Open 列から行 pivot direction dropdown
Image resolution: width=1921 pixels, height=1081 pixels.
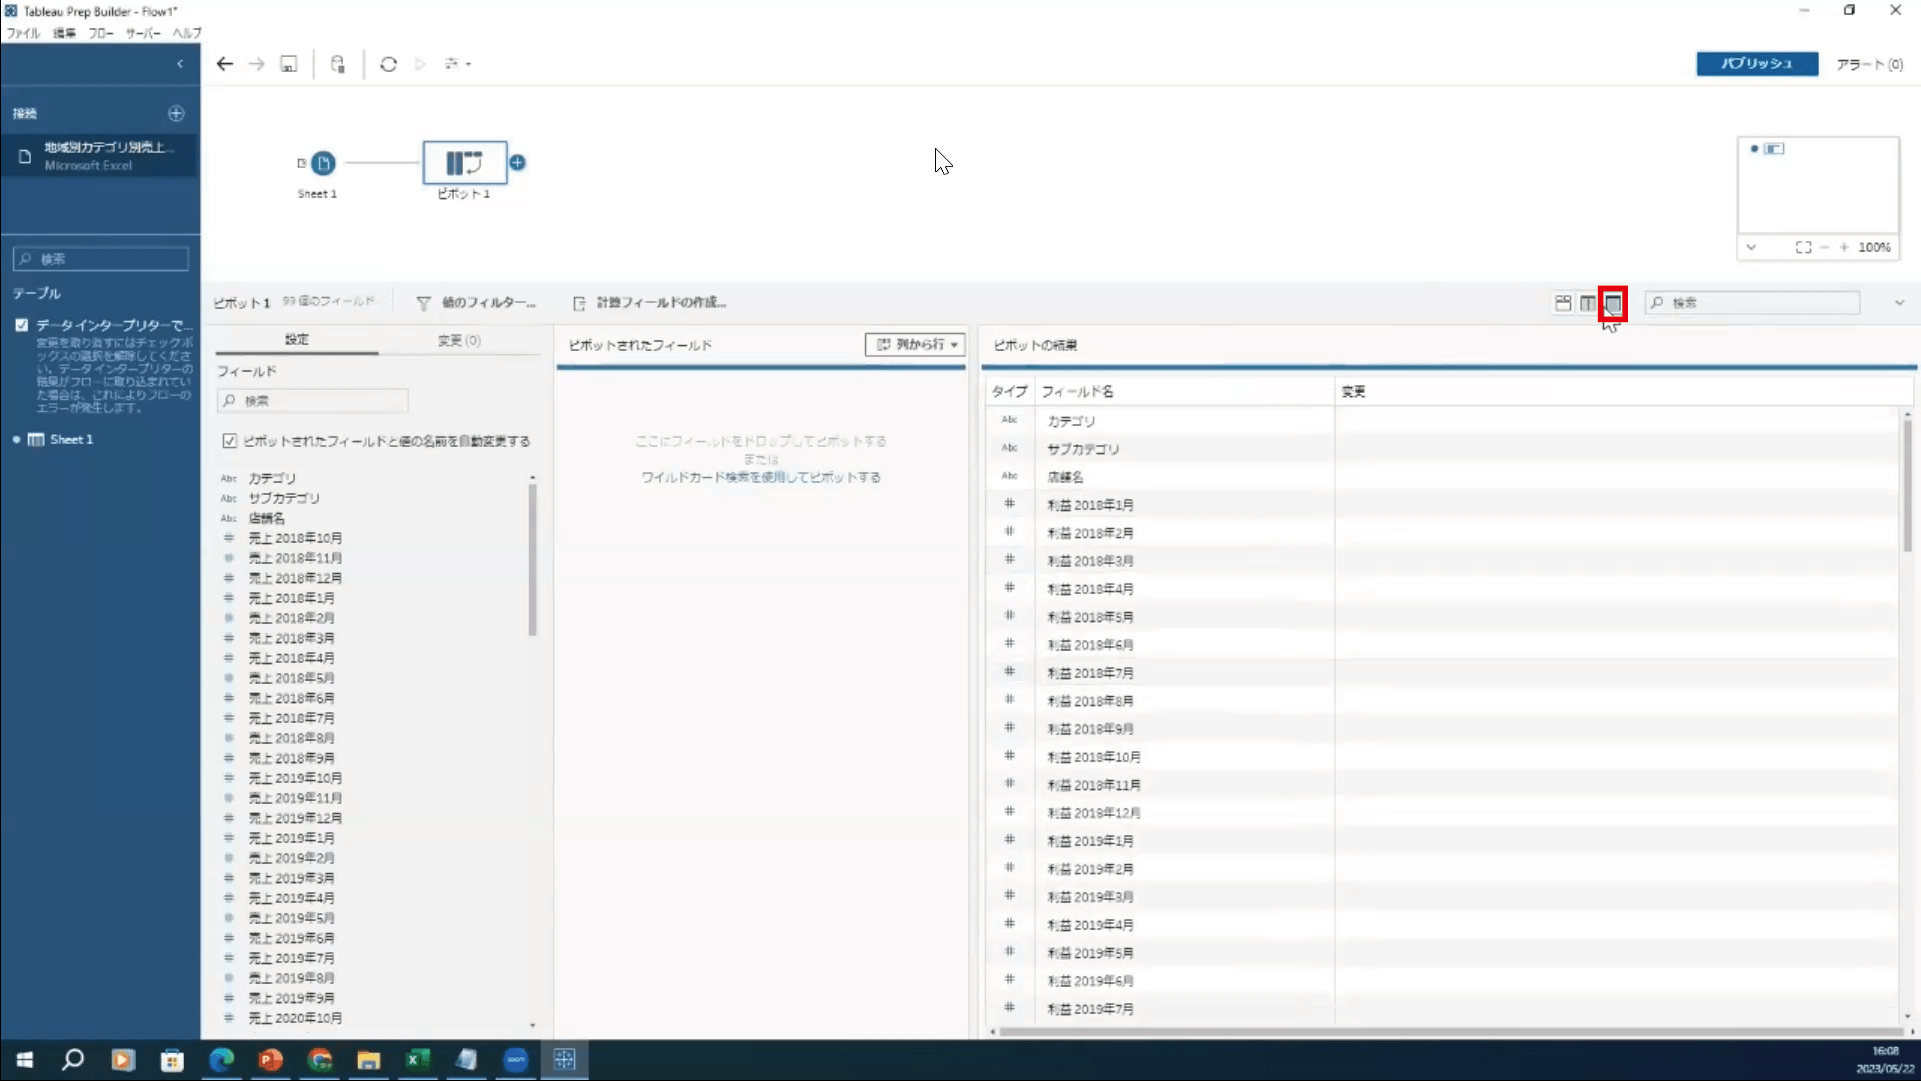[x=915, y=344]
